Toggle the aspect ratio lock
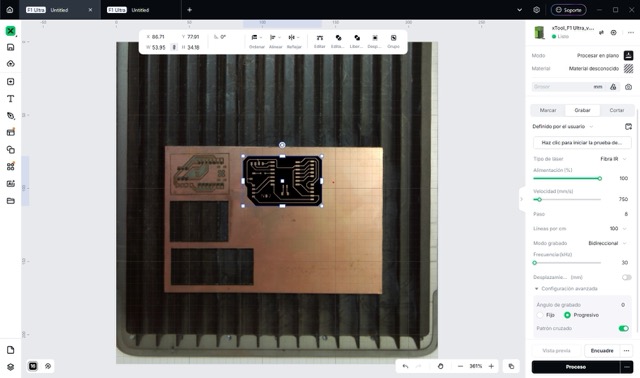 (x=174, y=47)
